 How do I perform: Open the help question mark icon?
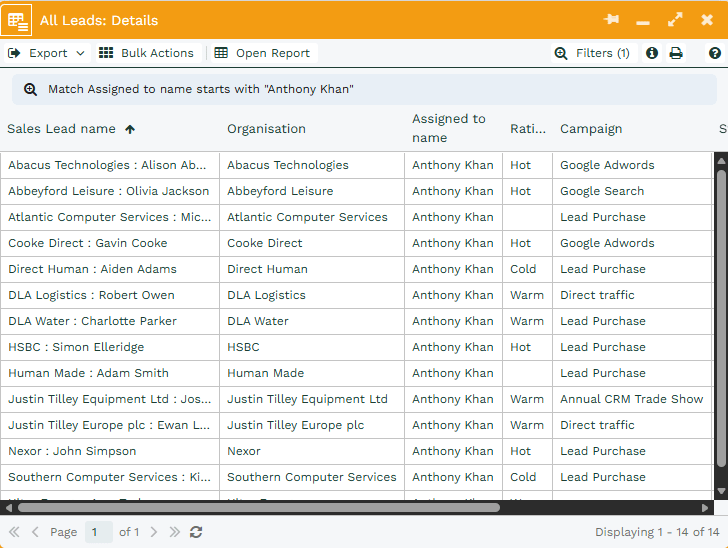point(714,53)
